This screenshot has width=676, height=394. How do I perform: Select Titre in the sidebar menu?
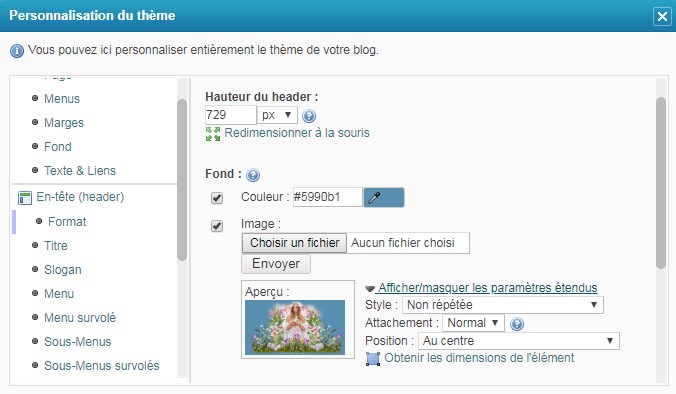(x=56, y=246)
